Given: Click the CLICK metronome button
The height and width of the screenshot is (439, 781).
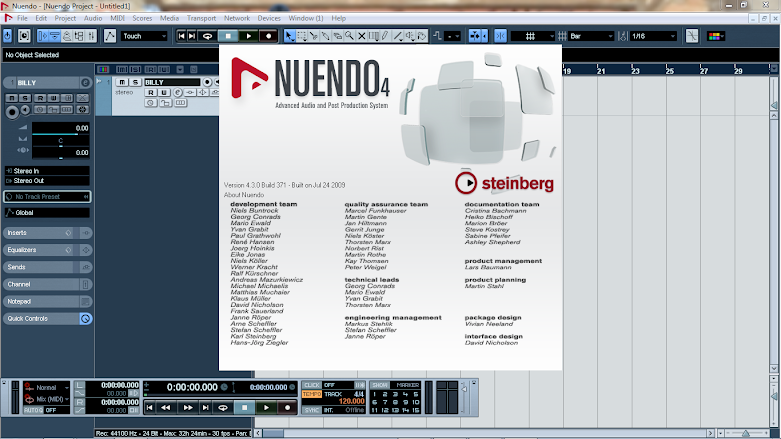Looking at the screenshot, I should 311,385.
